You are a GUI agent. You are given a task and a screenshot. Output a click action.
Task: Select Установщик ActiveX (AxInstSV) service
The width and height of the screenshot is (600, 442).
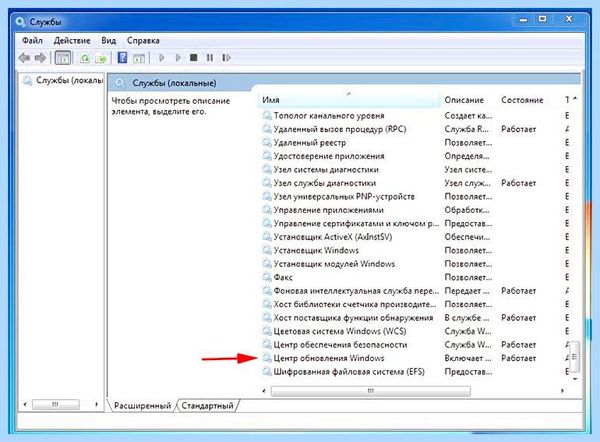[333, 236]
